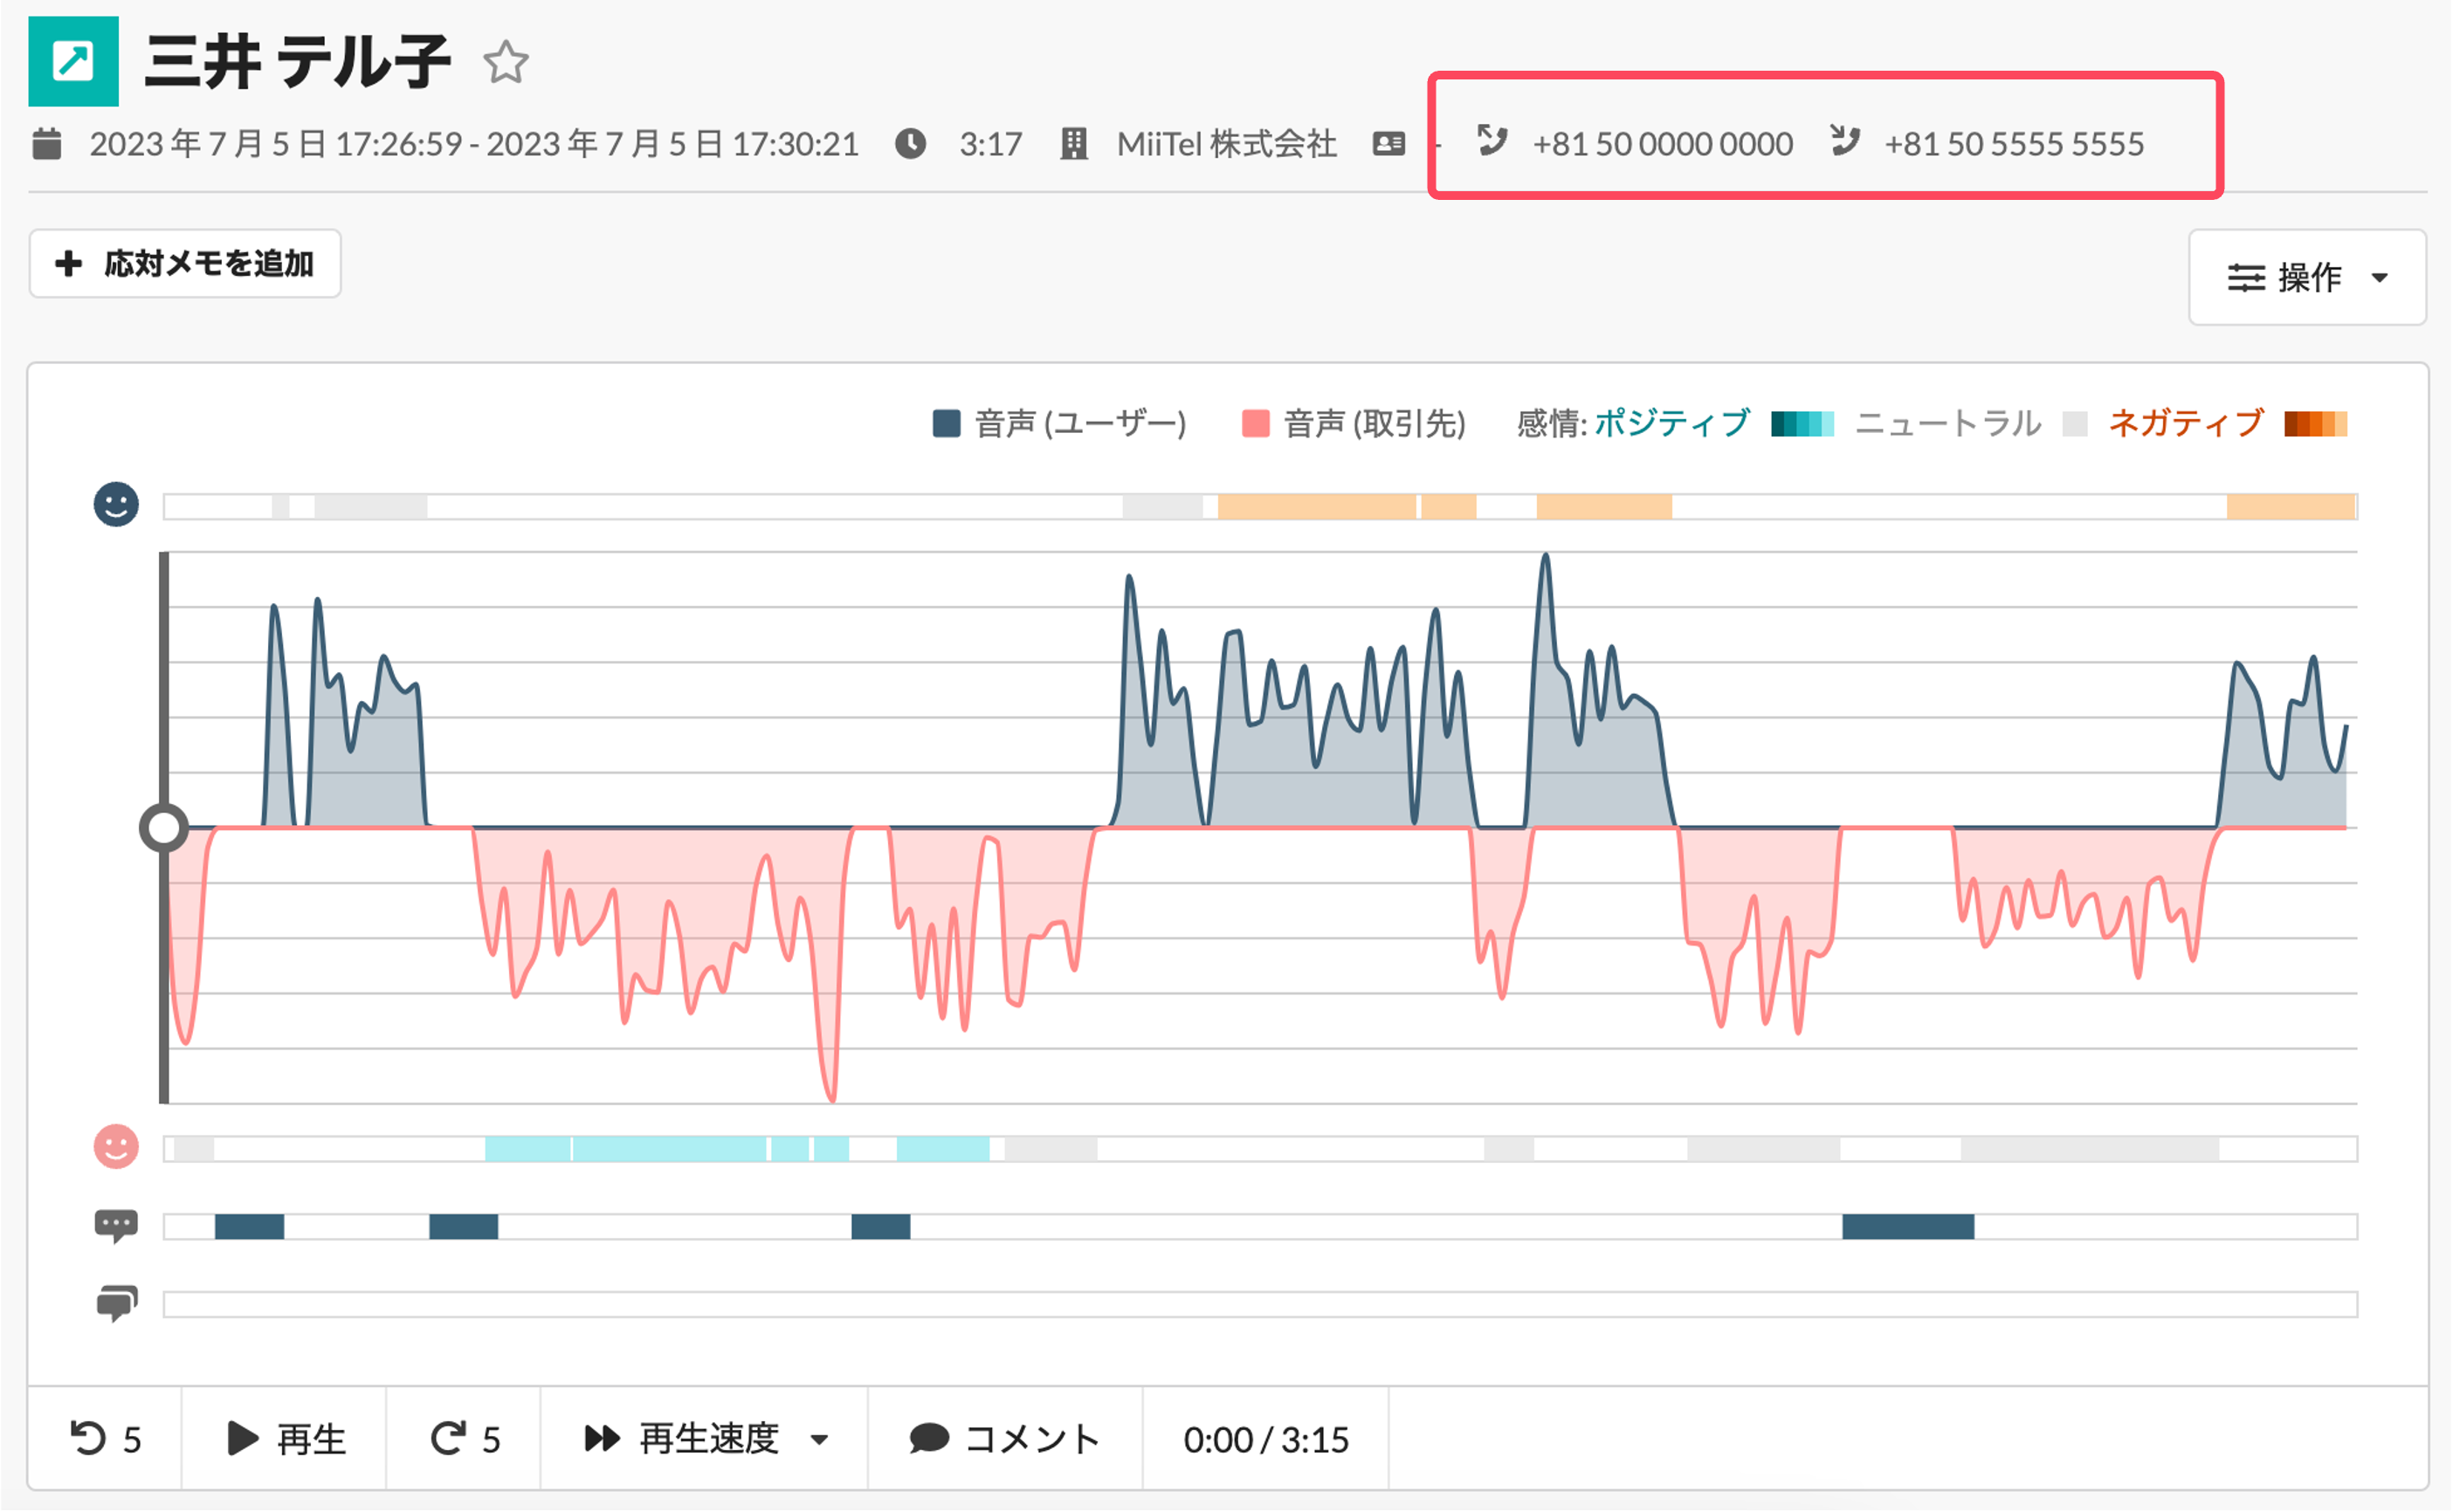Click the building icon beside MiiTel 株式会社
This screenshot has height=1512, width=2453.
(1074, 144)
